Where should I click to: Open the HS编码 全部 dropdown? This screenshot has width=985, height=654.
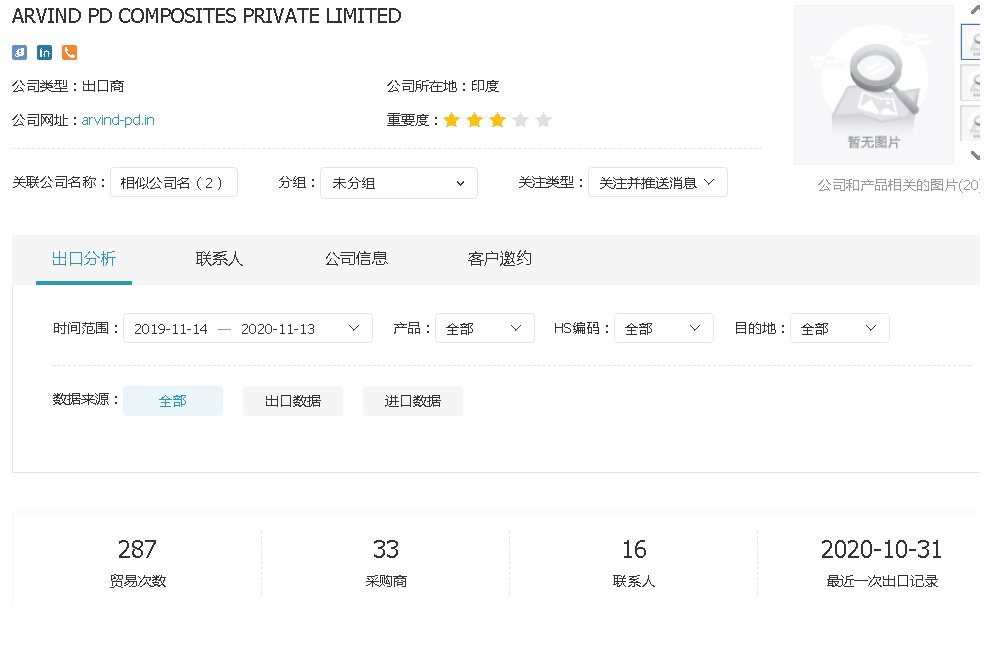tap(664, 329)
